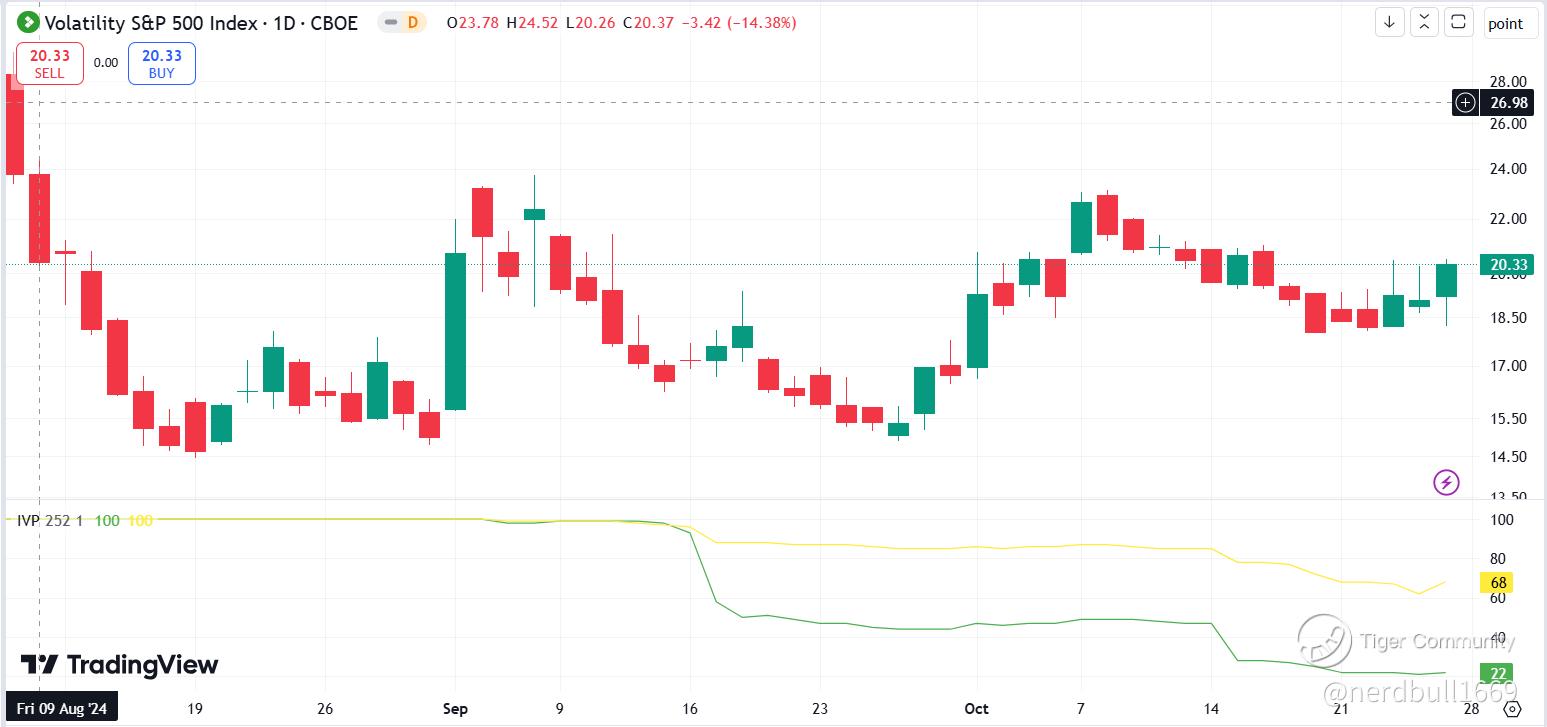Select the IVP 252 1 indicator legend

51,520
